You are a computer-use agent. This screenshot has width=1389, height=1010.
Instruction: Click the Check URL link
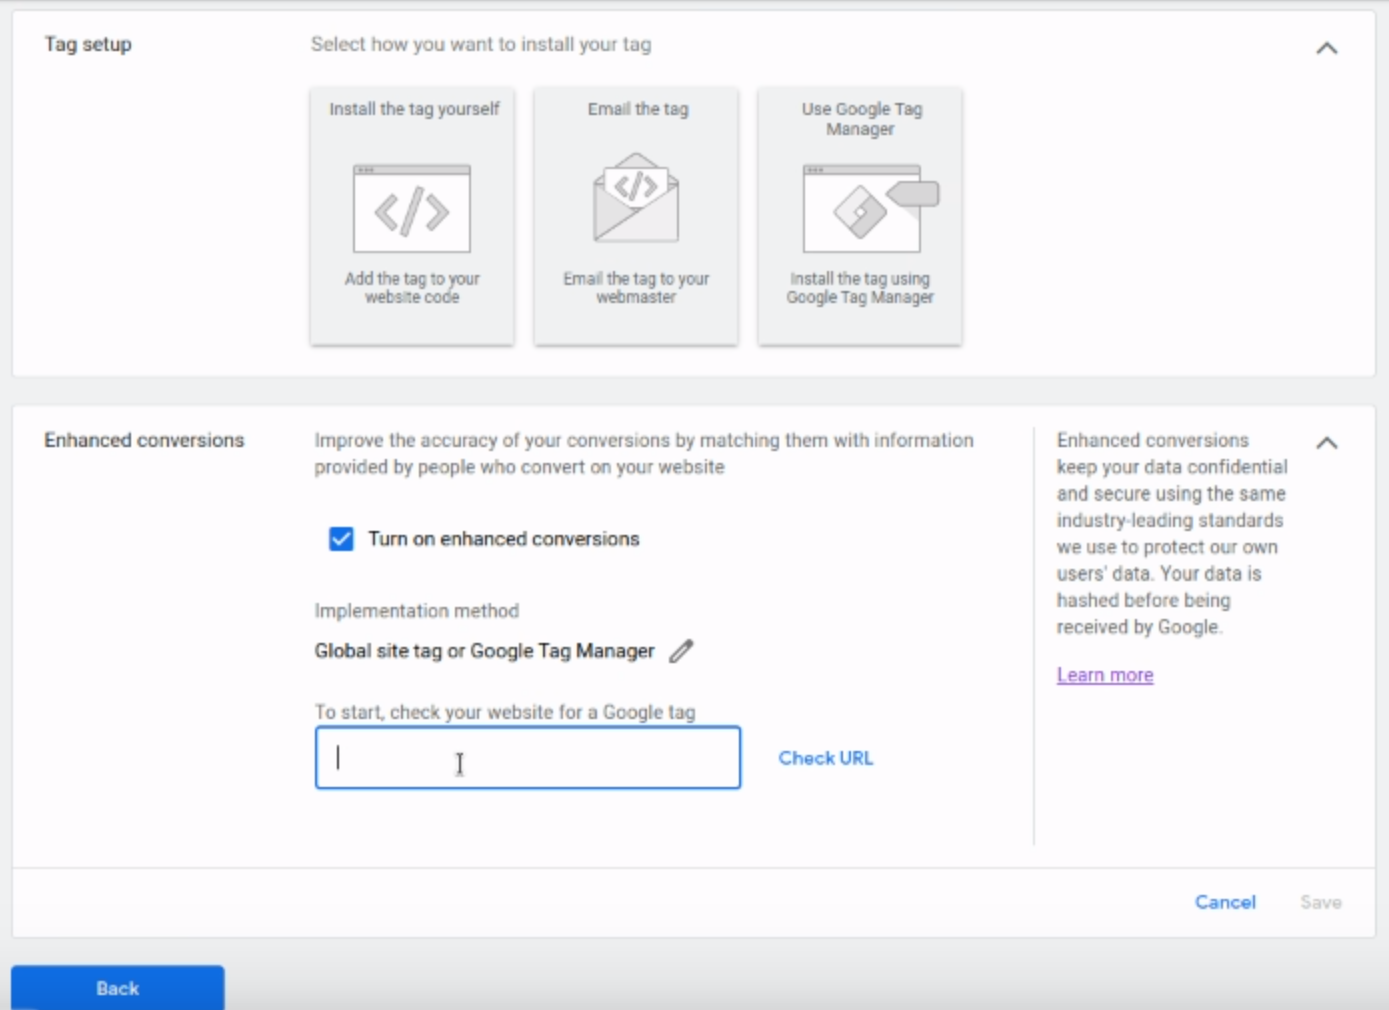coord(826,758)
